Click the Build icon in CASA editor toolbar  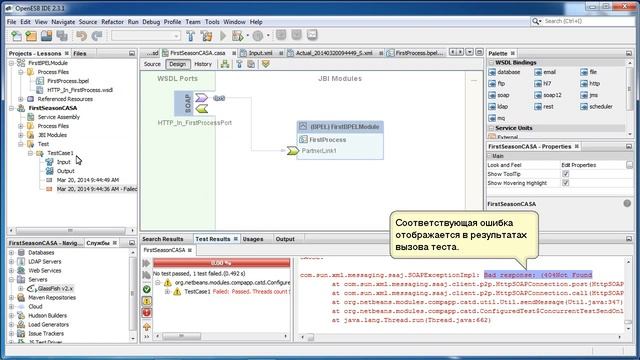[x=239, y=64]
